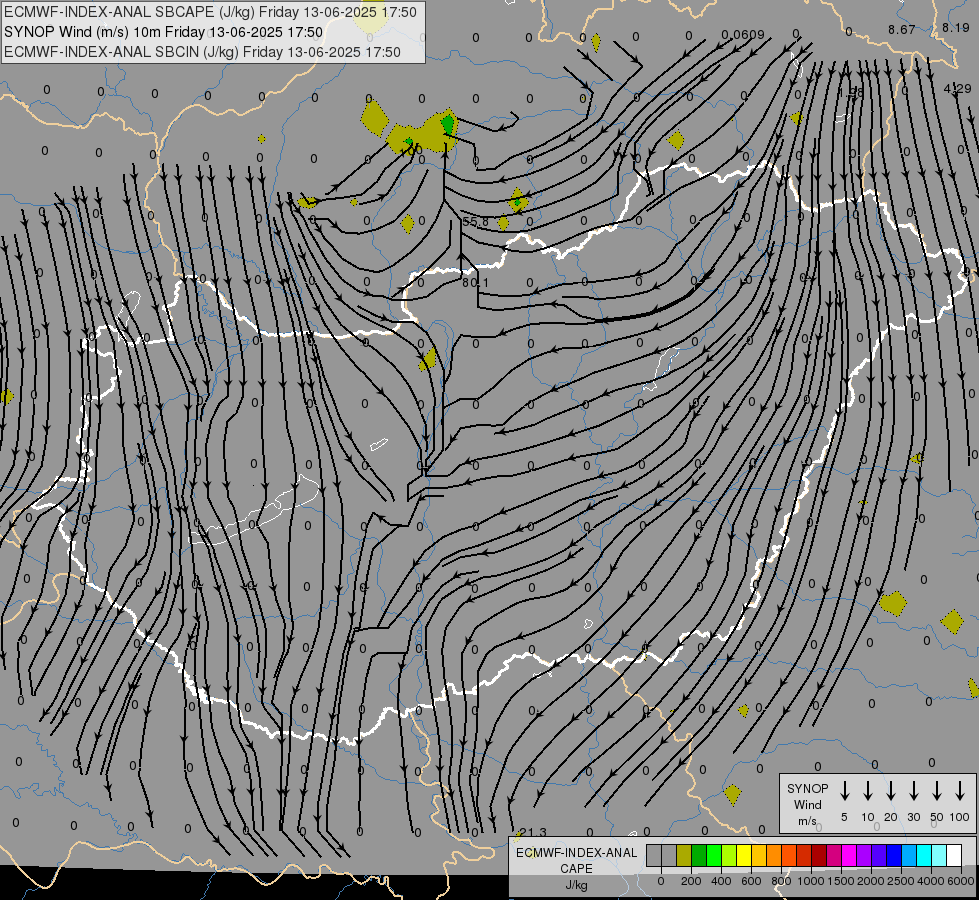The height and width of the screenshot is (900, 979).
Task: Click the SYNOP Wind 10m title line
Action: [x=164, y=32]
